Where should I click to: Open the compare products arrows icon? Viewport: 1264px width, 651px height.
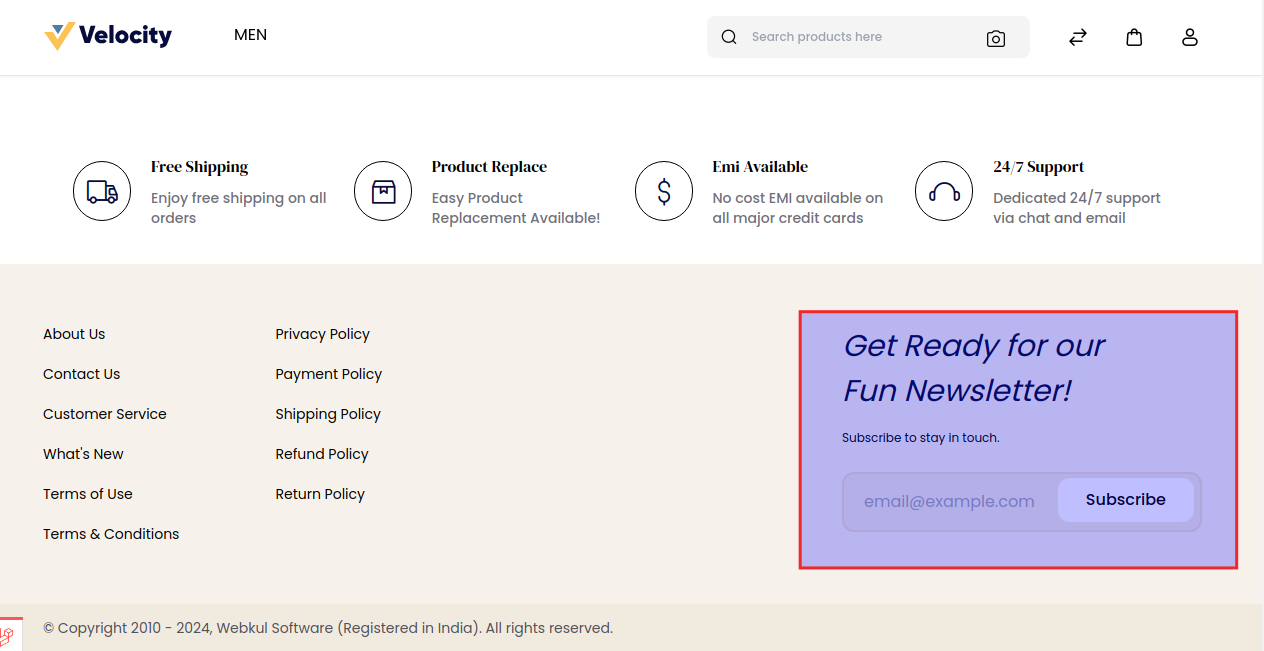(1077, 37)
